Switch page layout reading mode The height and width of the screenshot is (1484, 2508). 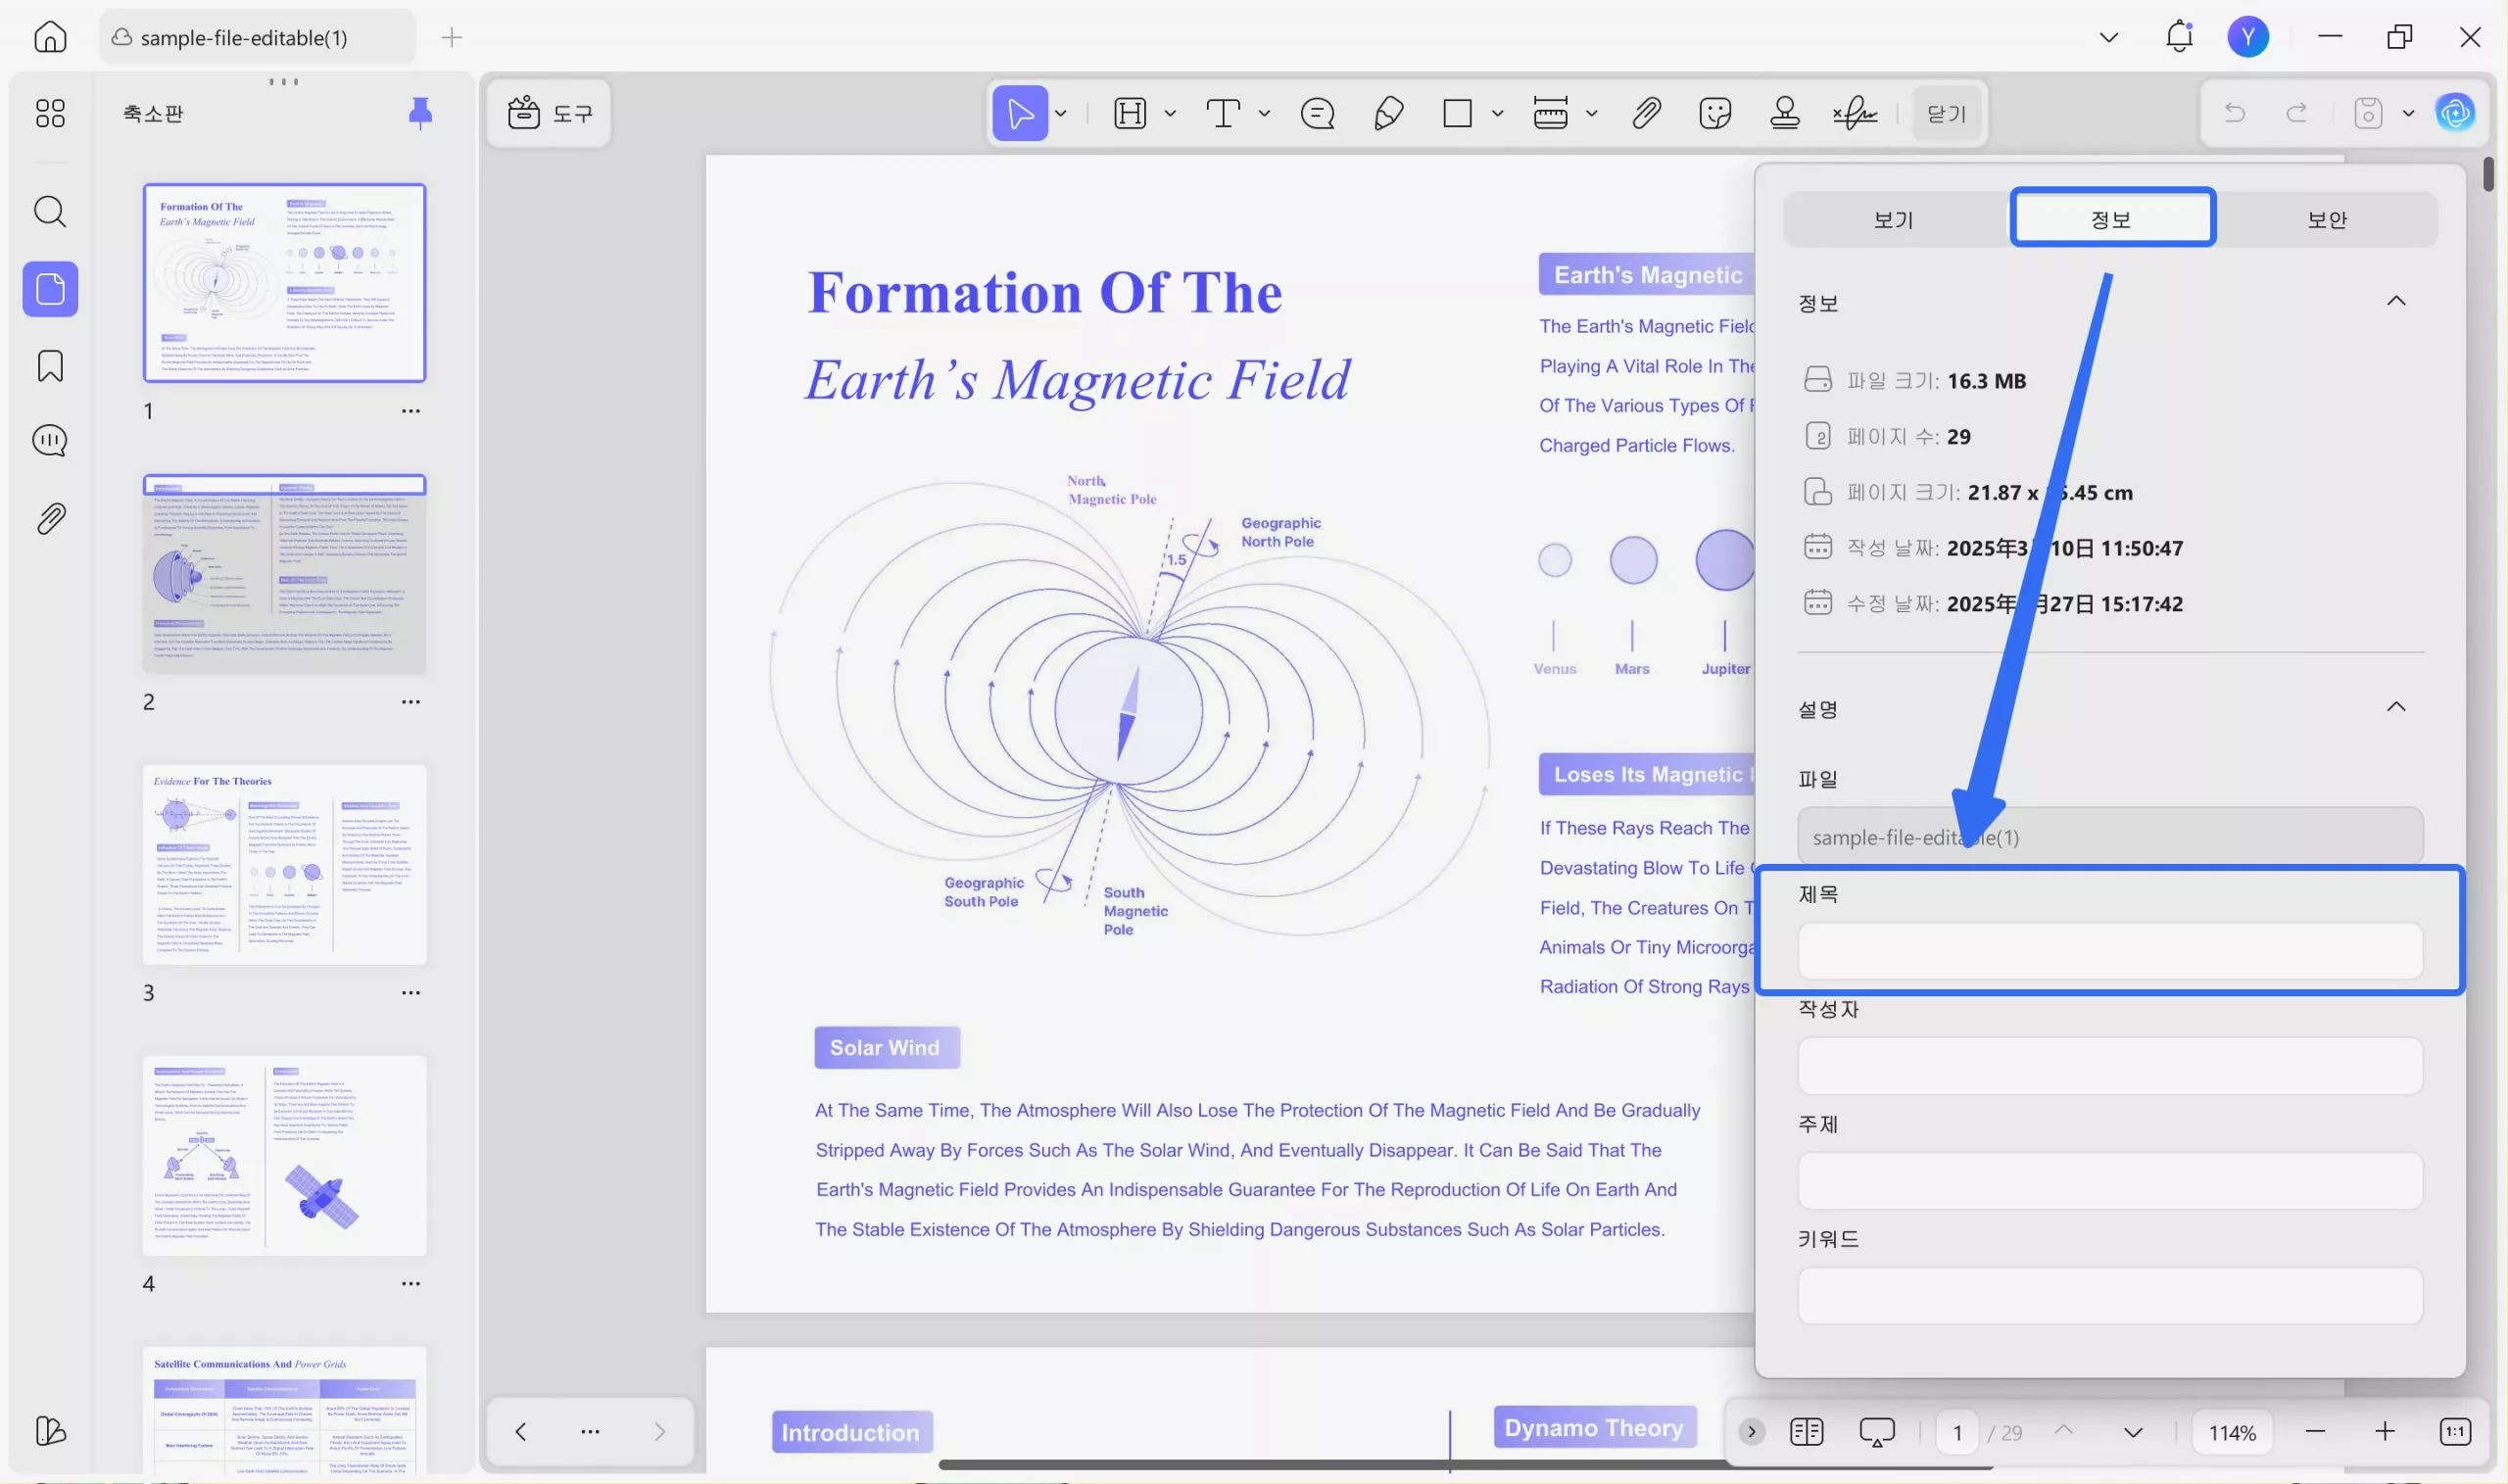click(1806, 1431)
